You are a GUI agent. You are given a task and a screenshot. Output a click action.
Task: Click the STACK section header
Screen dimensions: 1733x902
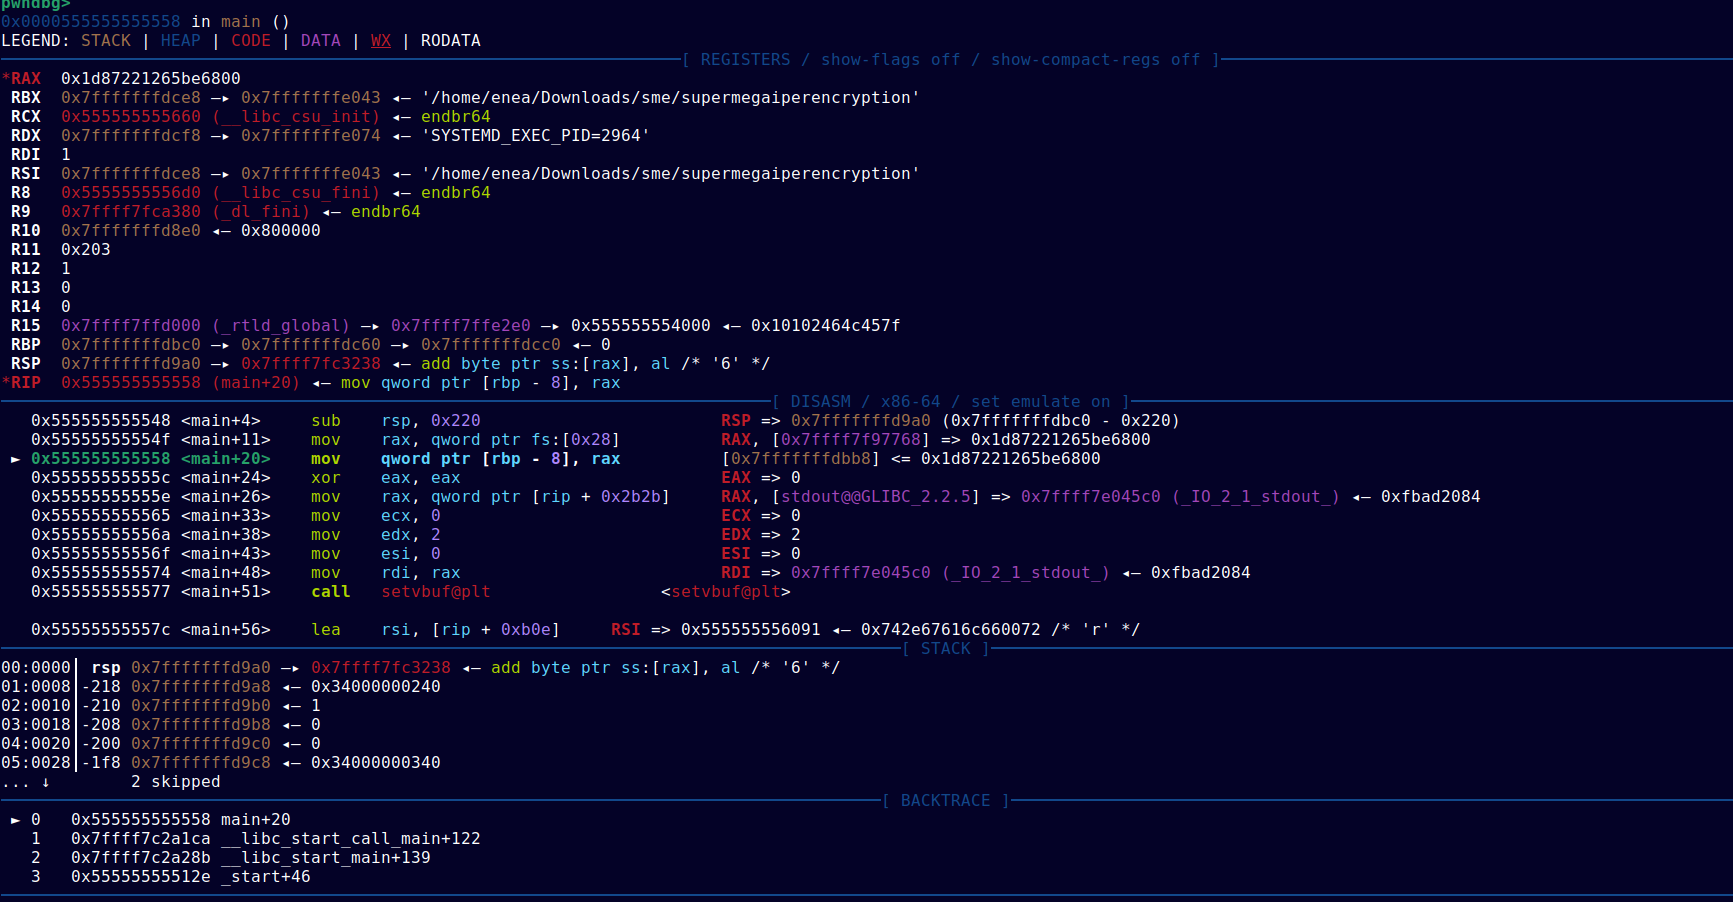[946, 648]
